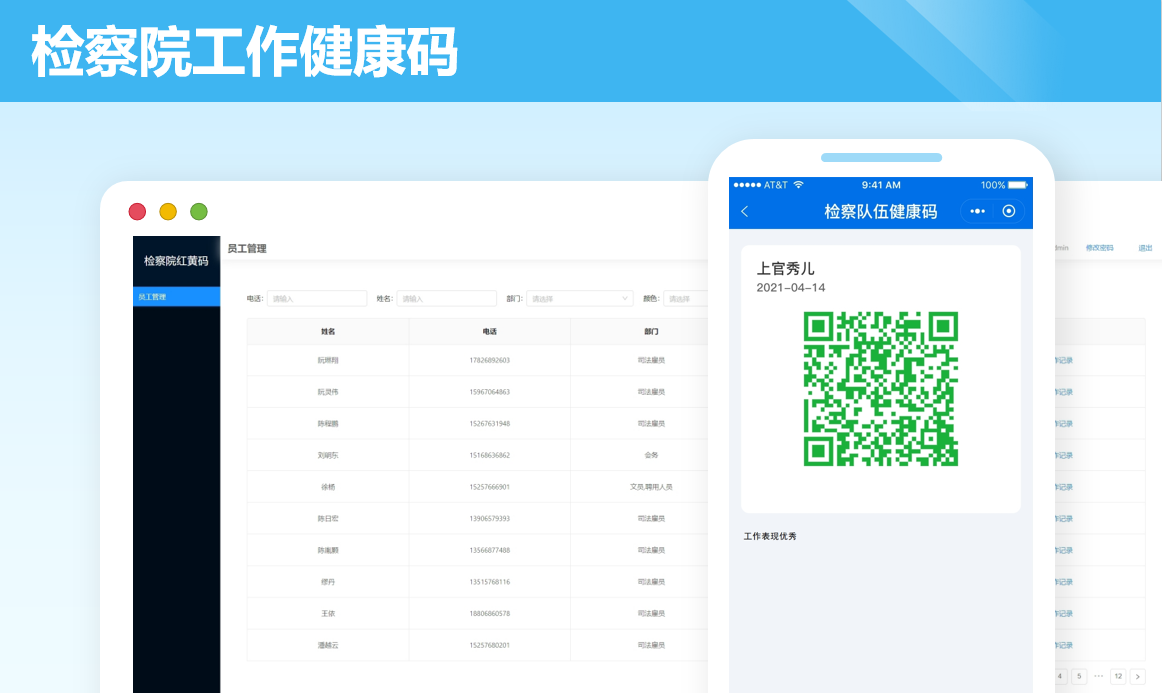Go to page 12 in pagination
Screen dimensions: 1162x693
[x=1119, y=676]
